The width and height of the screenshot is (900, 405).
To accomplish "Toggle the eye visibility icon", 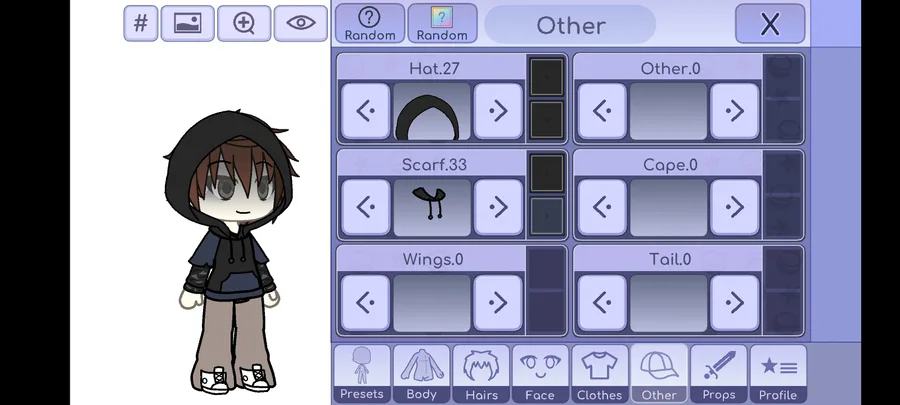I will (x=301, y=24).
